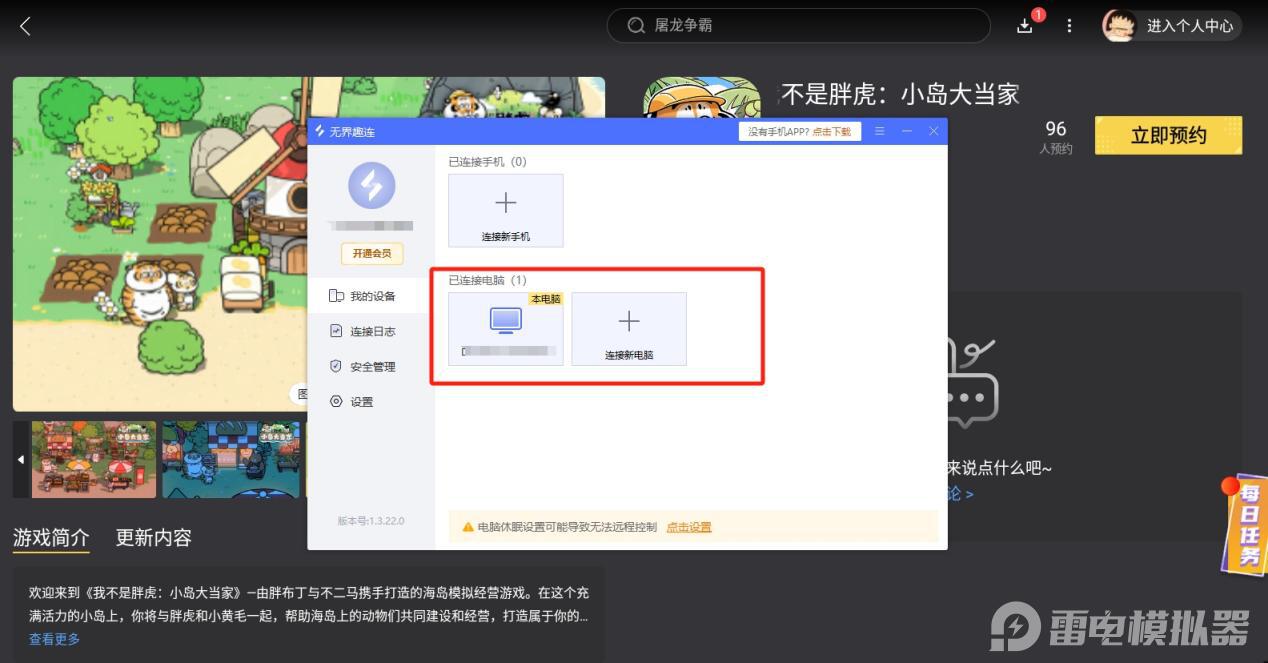Click the 已连接手机 (0) heading

[487, 161]
